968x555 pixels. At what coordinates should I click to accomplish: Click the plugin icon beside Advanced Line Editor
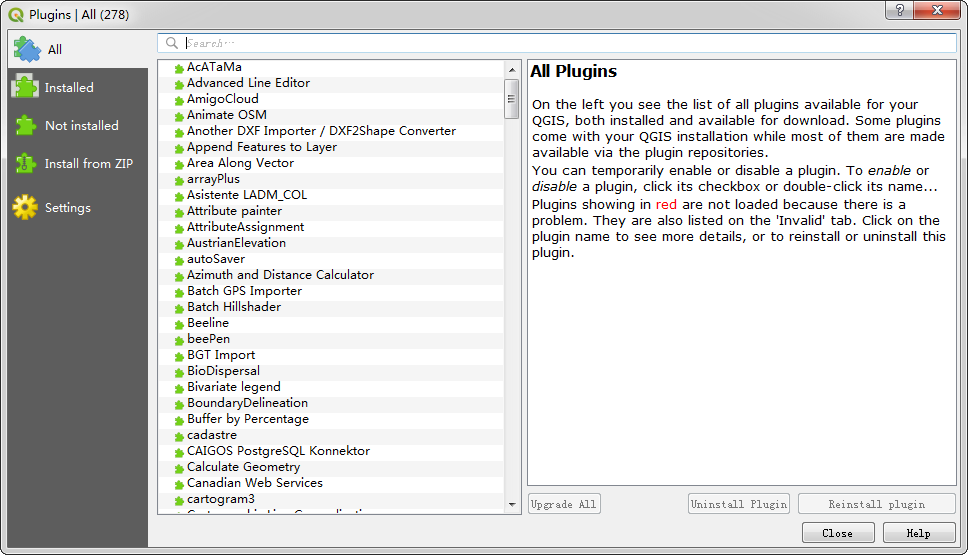coord(179,84)
